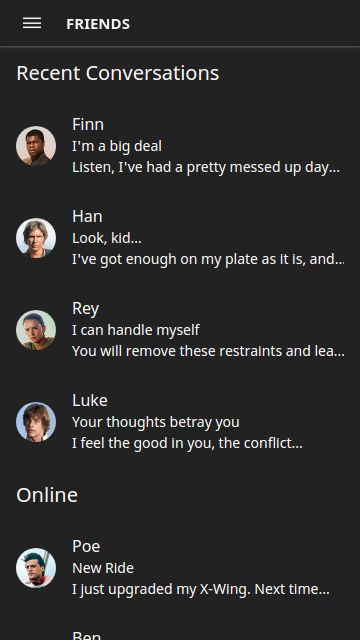Click Finn's profile avatar
This screenshot has width=360, height=640.
click(36, 146)
